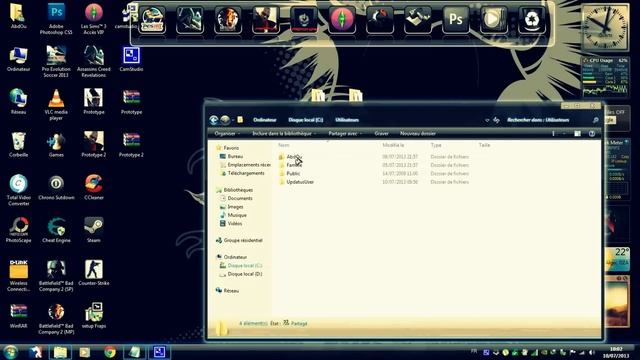The height and width of the screenshot is (360, 640).
Task: Select the CamStudio desktop shortcut
Action: [131, 59]
